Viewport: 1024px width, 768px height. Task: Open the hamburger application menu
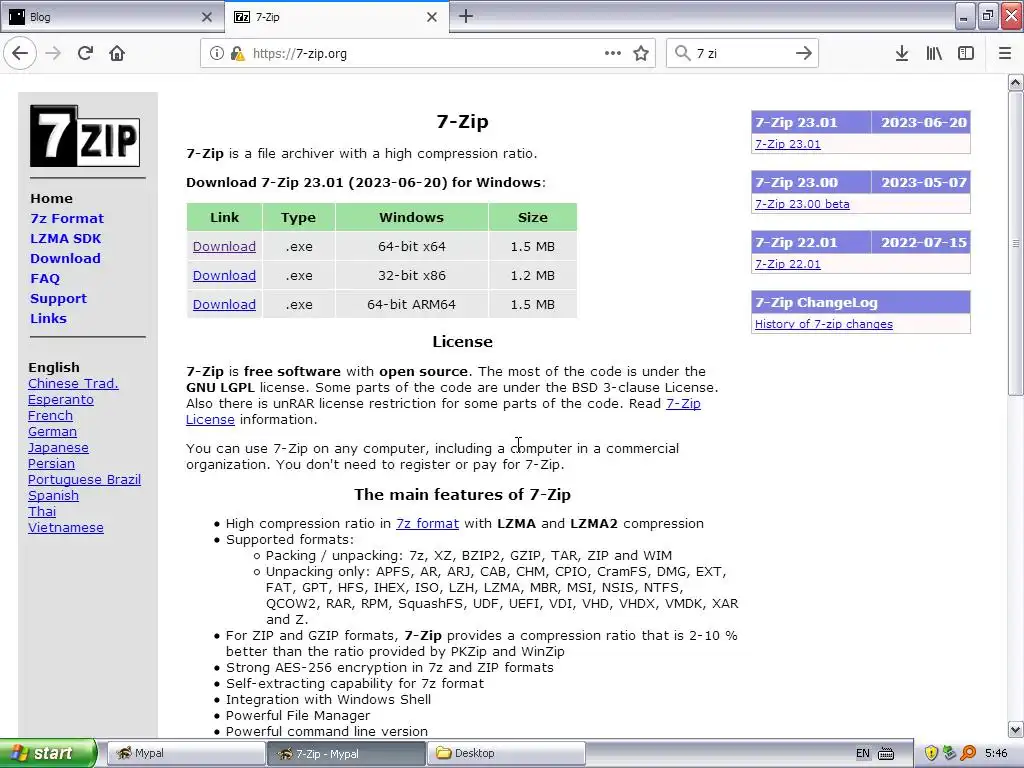(1005, 54)
